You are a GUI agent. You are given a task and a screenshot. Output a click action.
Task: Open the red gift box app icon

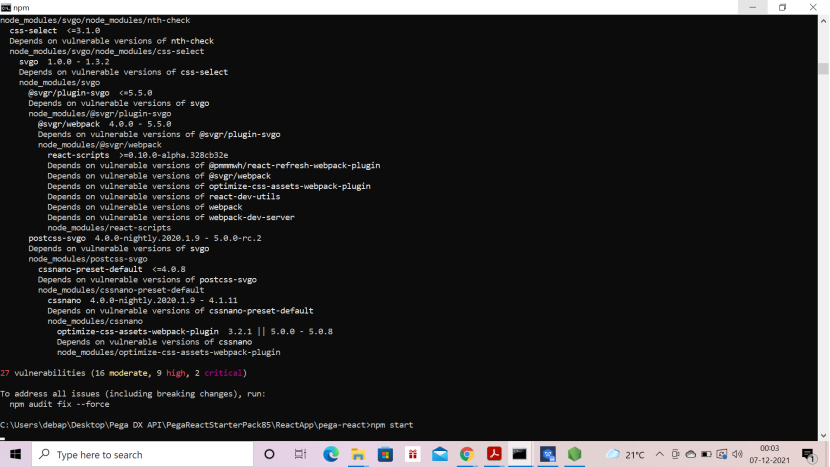click(x=413, y=454)
